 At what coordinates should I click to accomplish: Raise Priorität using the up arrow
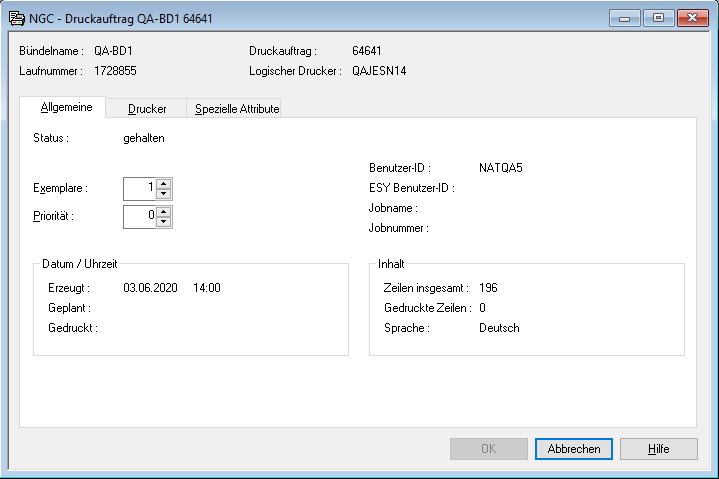[164, 211]
